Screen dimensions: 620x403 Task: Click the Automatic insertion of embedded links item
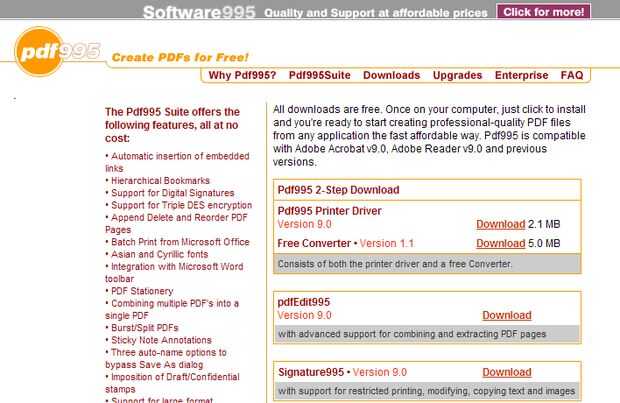point(178,162)
